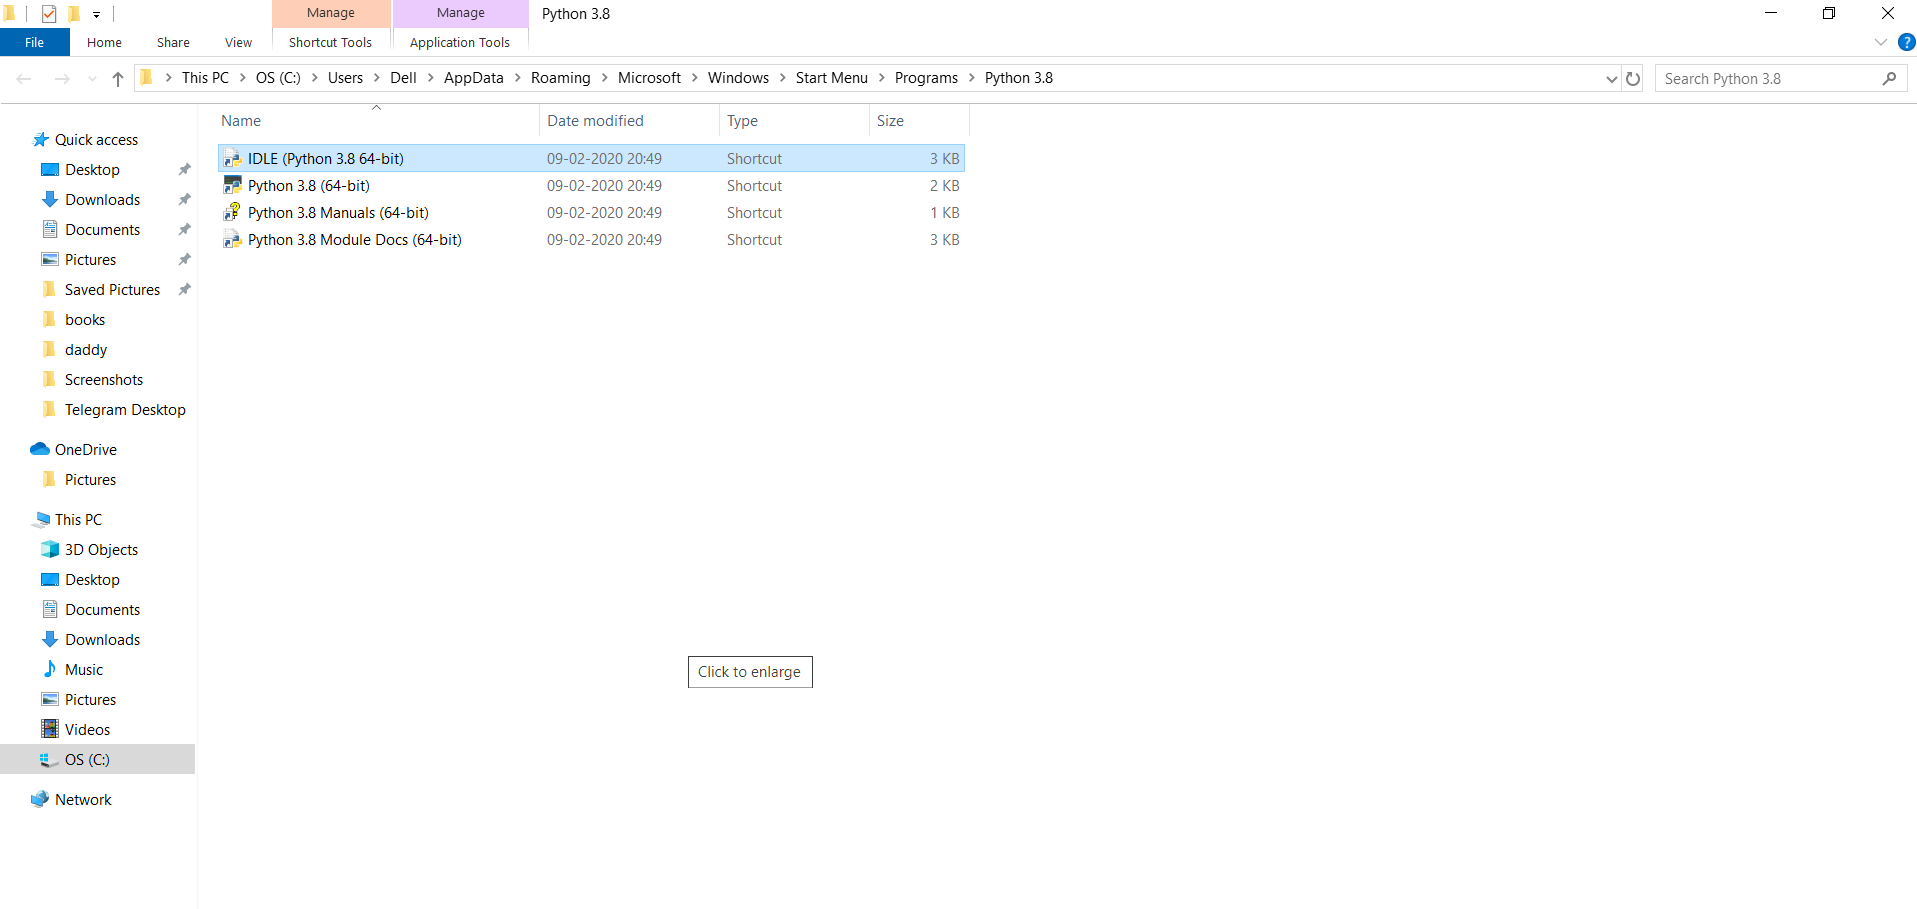Screen dimensions: 1917x909
Task: Go to Roaming in the breadcrumb path
Action: [x=561, y=78]
